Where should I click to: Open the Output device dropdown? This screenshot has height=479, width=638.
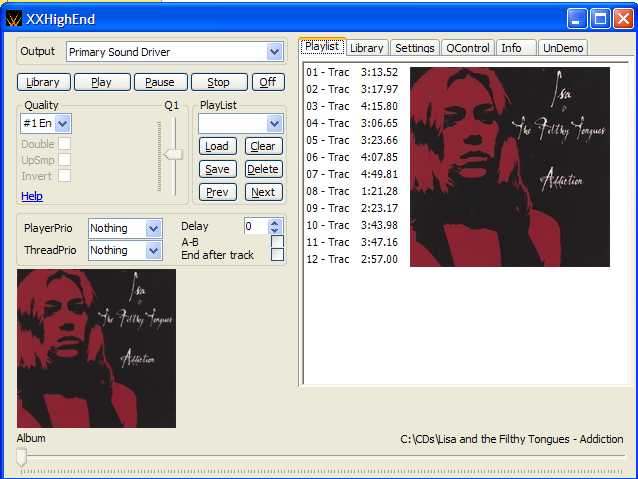point(275,52)
